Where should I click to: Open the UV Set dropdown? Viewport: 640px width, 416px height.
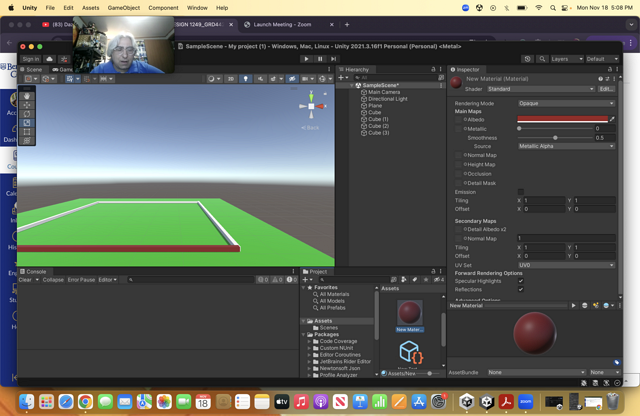[x=566, y=265]
